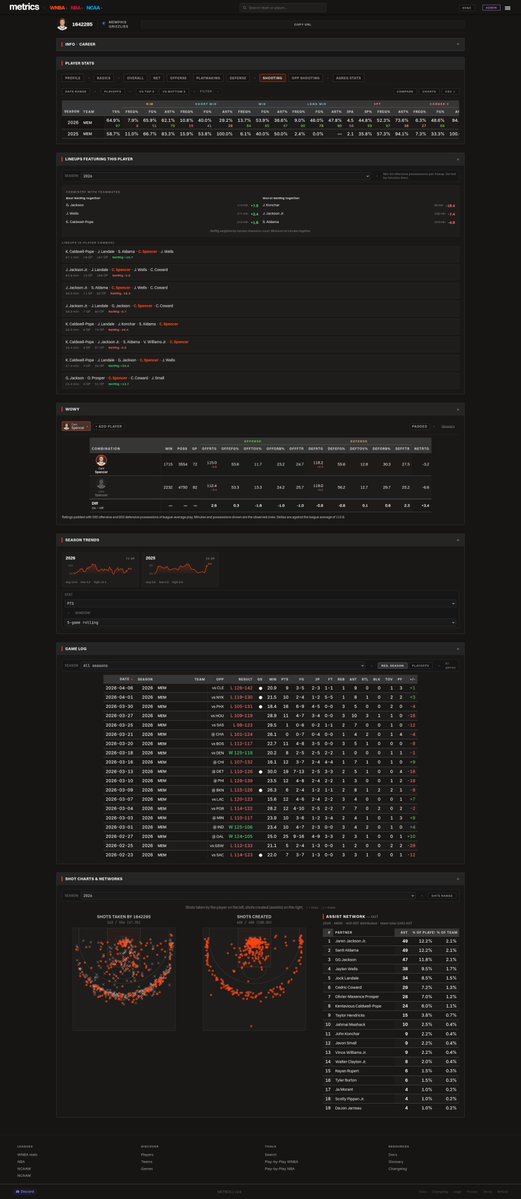Open the lineups season dropdown
The height and width of the screenshot is (1199, 521).
coord(226,176)
